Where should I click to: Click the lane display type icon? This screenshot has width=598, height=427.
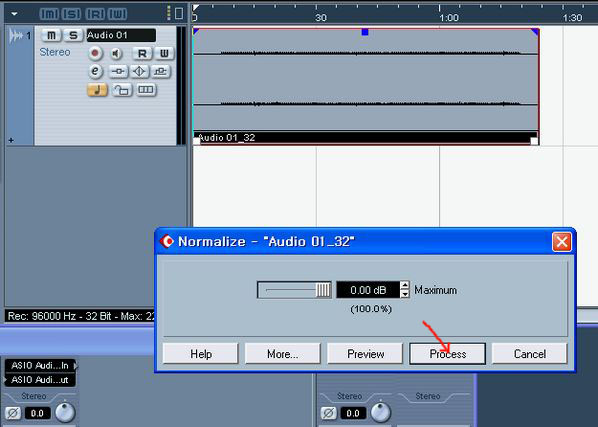click(x=146, y=90)
